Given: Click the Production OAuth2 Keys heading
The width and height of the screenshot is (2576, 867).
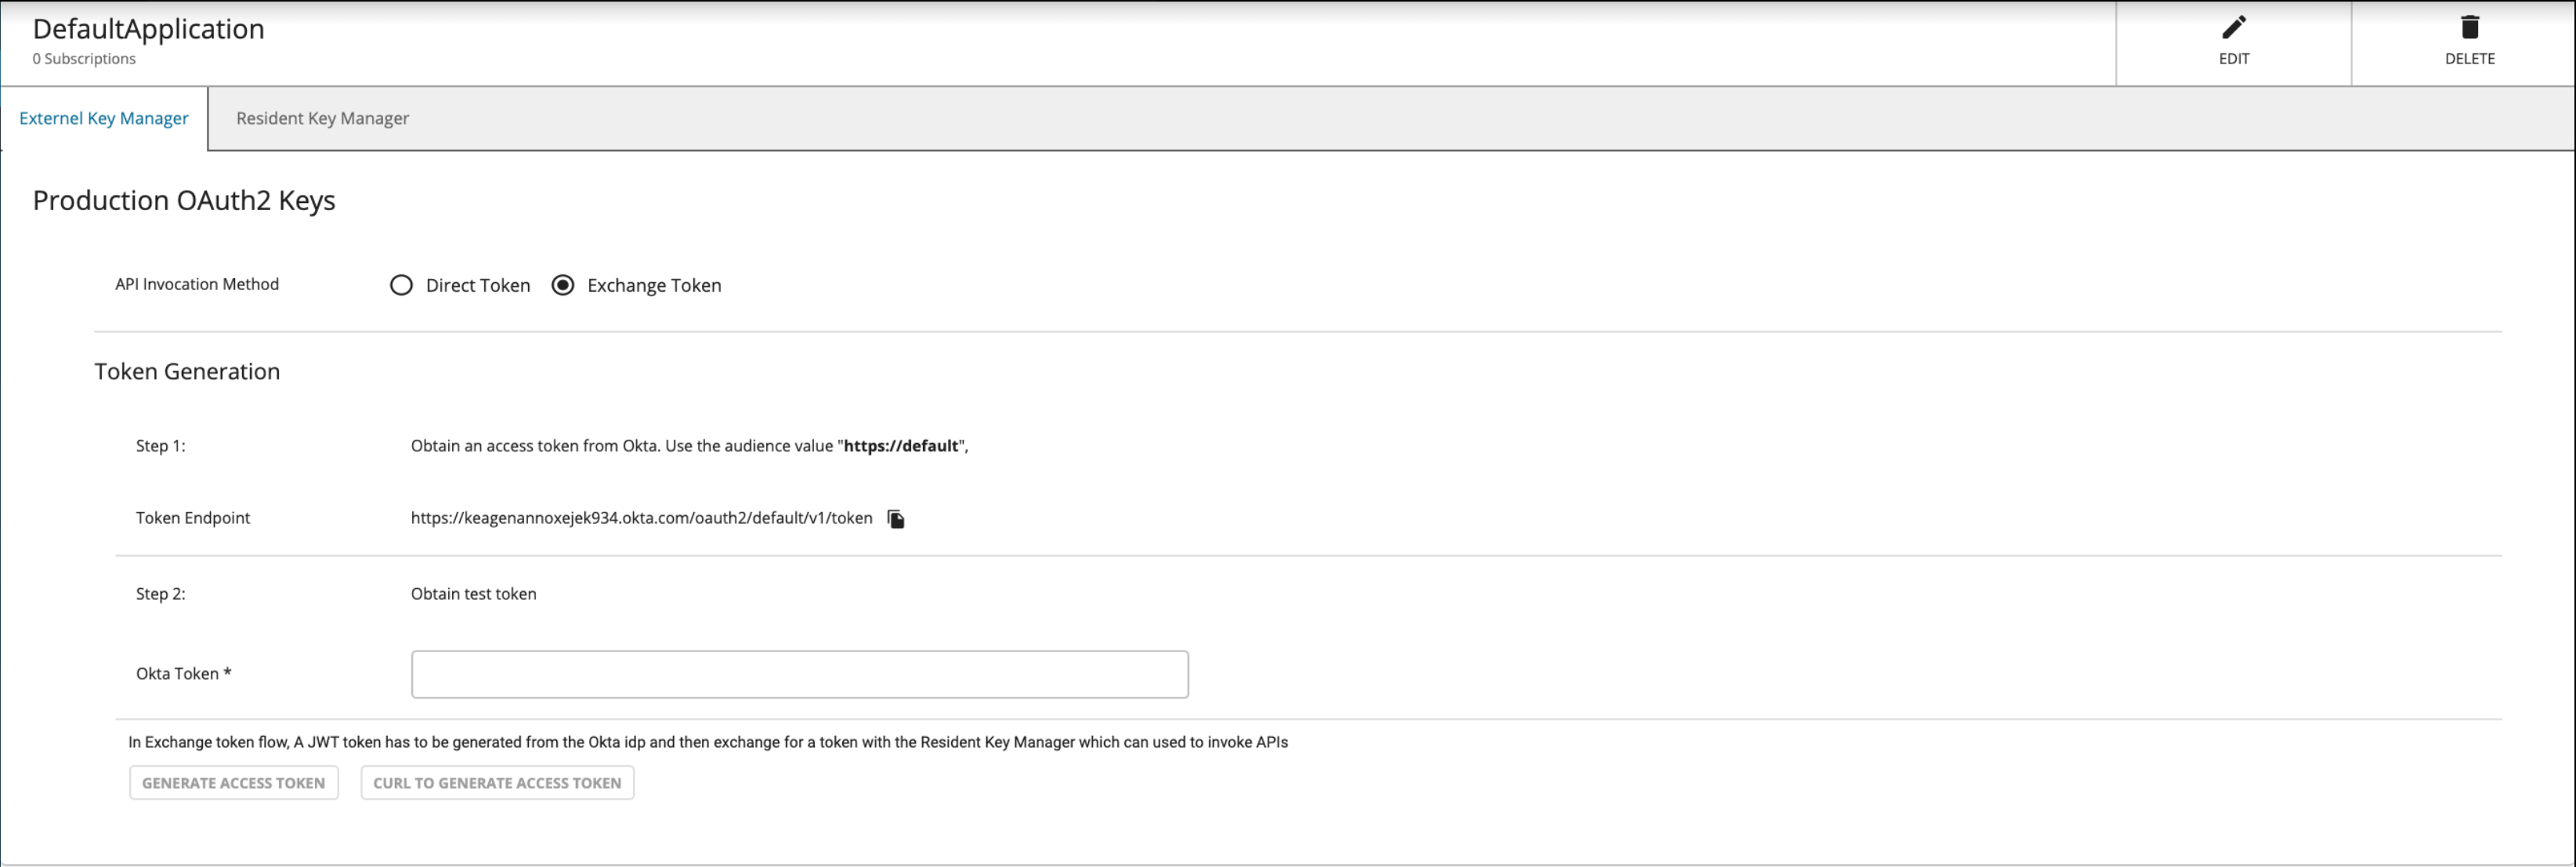Looking at the screenshot, I should (x=183, y=200).
